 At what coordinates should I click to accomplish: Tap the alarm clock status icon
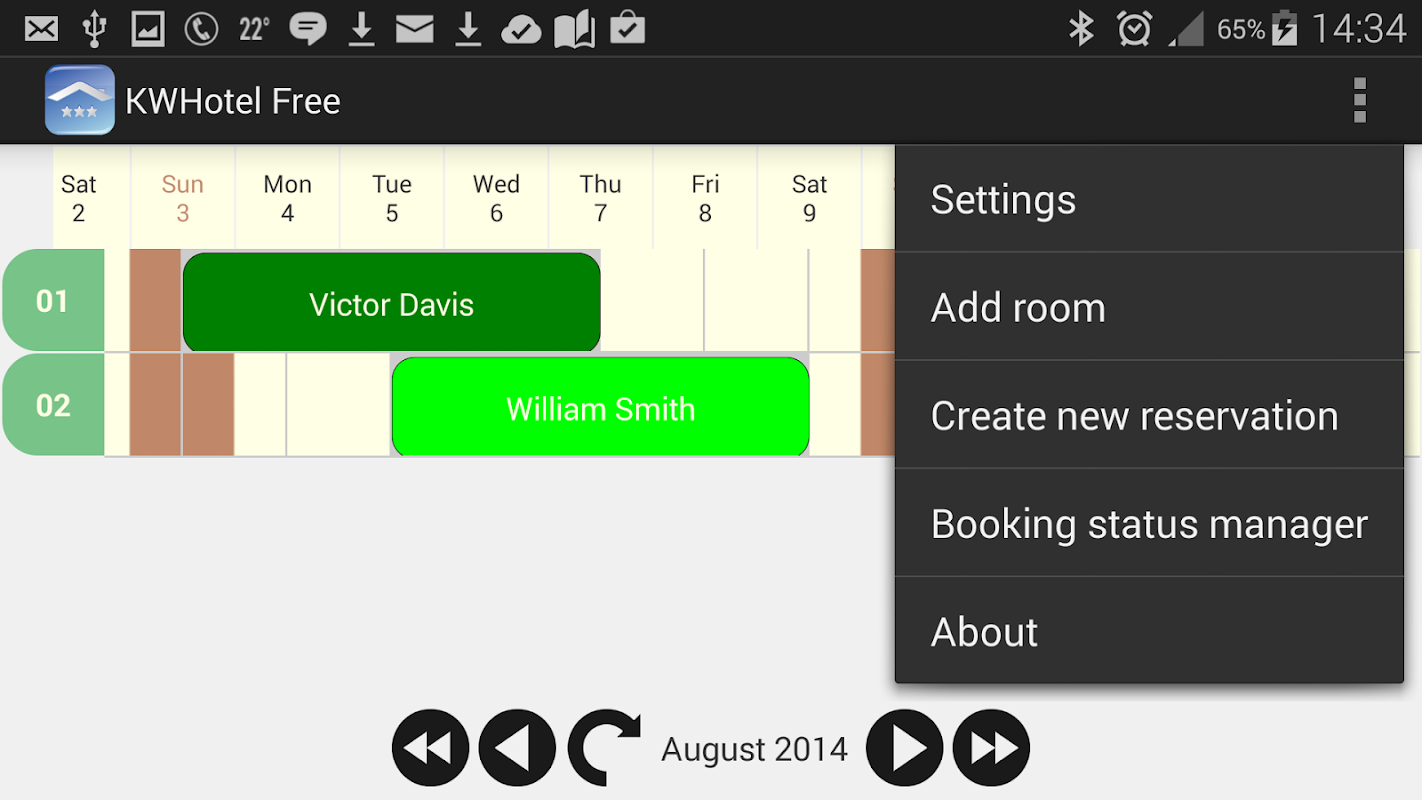[x=1134, y=29]
